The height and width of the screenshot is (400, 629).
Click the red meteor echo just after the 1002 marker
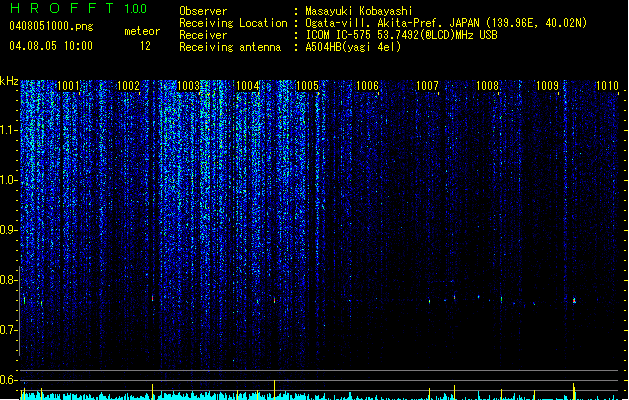[x=152, y=298]
